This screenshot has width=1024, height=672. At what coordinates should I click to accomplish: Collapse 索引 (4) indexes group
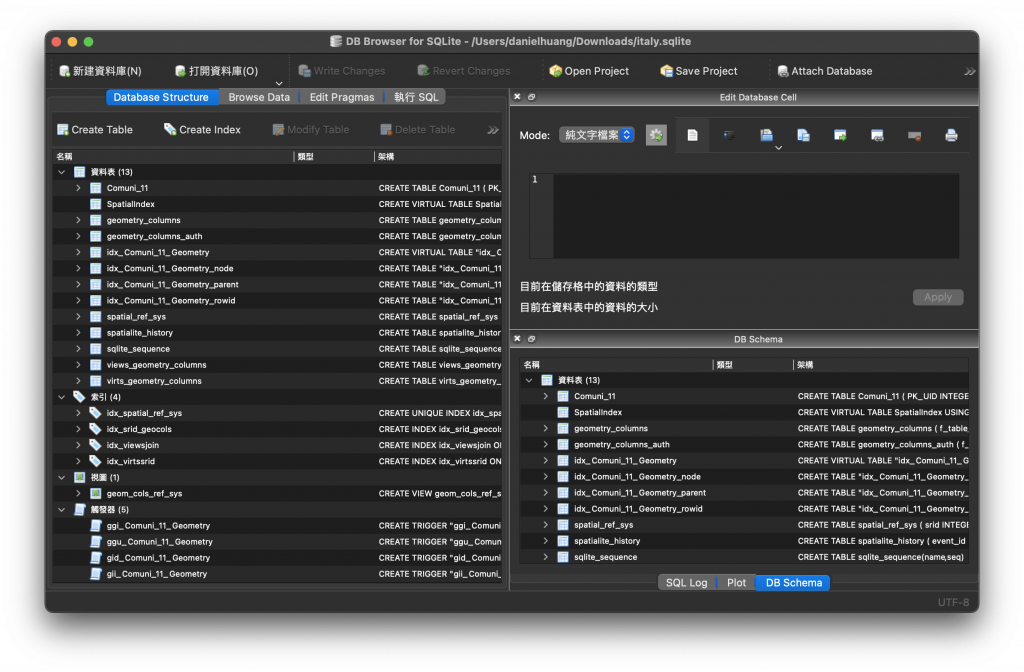[x=61, y=397]
